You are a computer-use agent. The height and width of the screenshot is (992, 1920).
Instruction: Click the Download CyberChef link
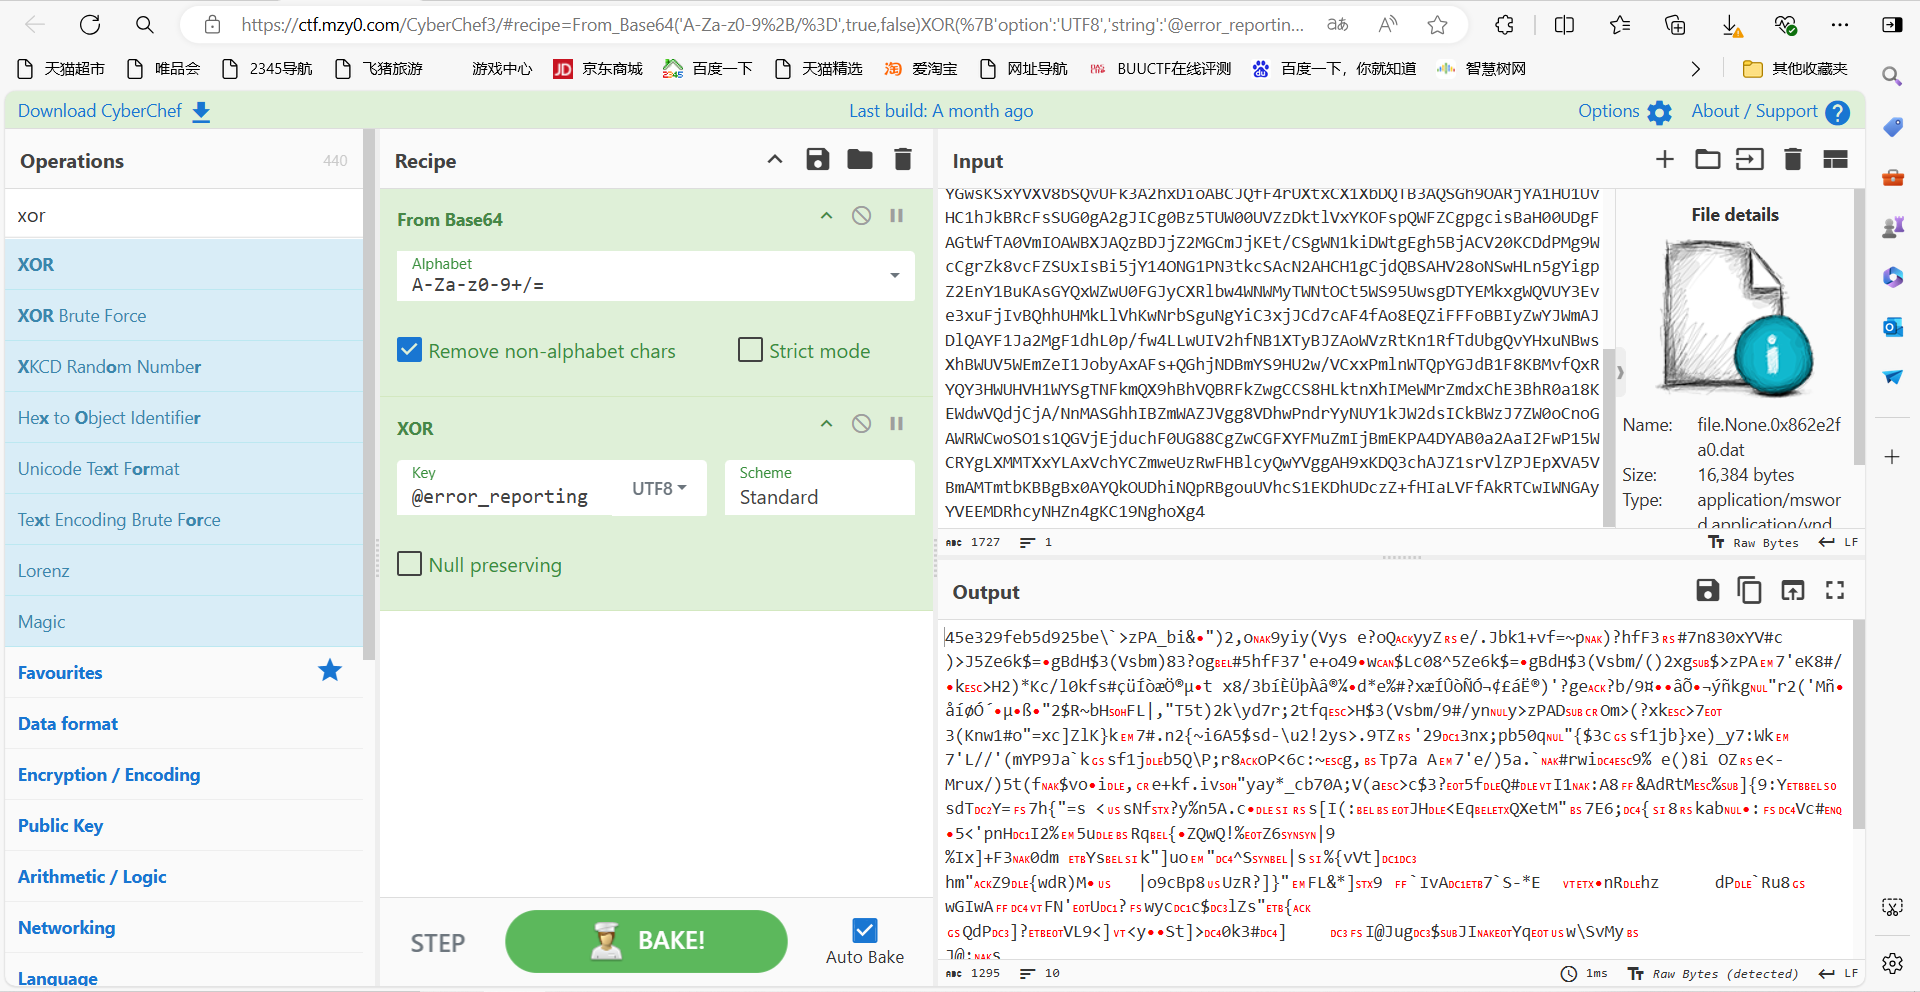(100, 111)
